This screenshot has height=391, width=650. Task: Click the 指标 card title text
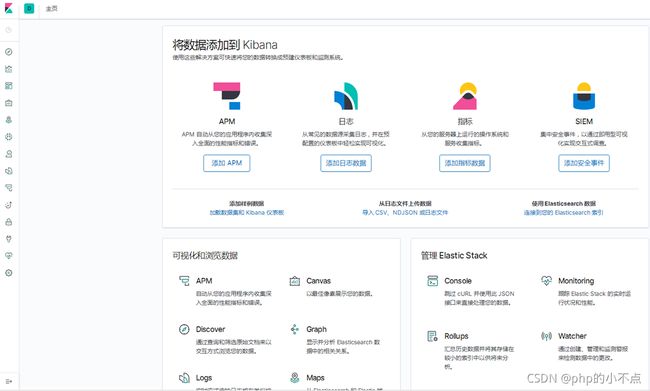(465, 121)
